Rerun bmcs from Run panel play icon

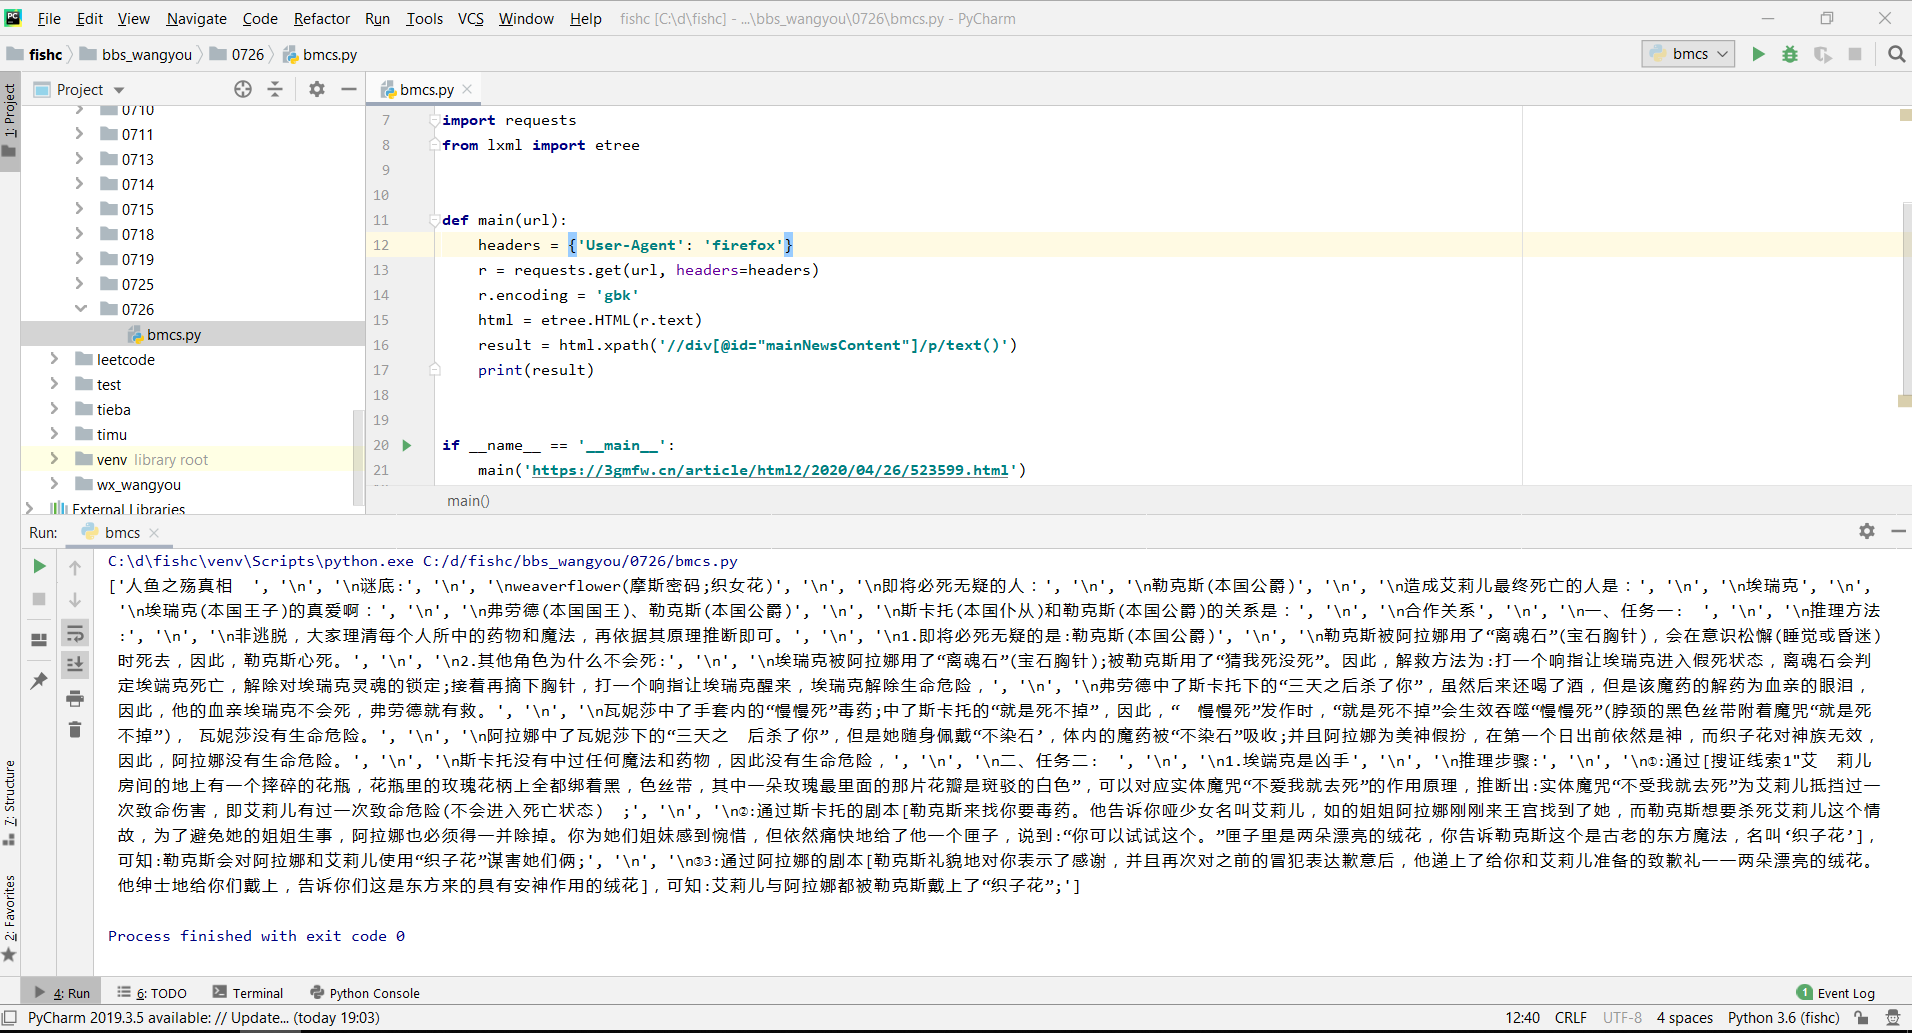tap(39, 566)
